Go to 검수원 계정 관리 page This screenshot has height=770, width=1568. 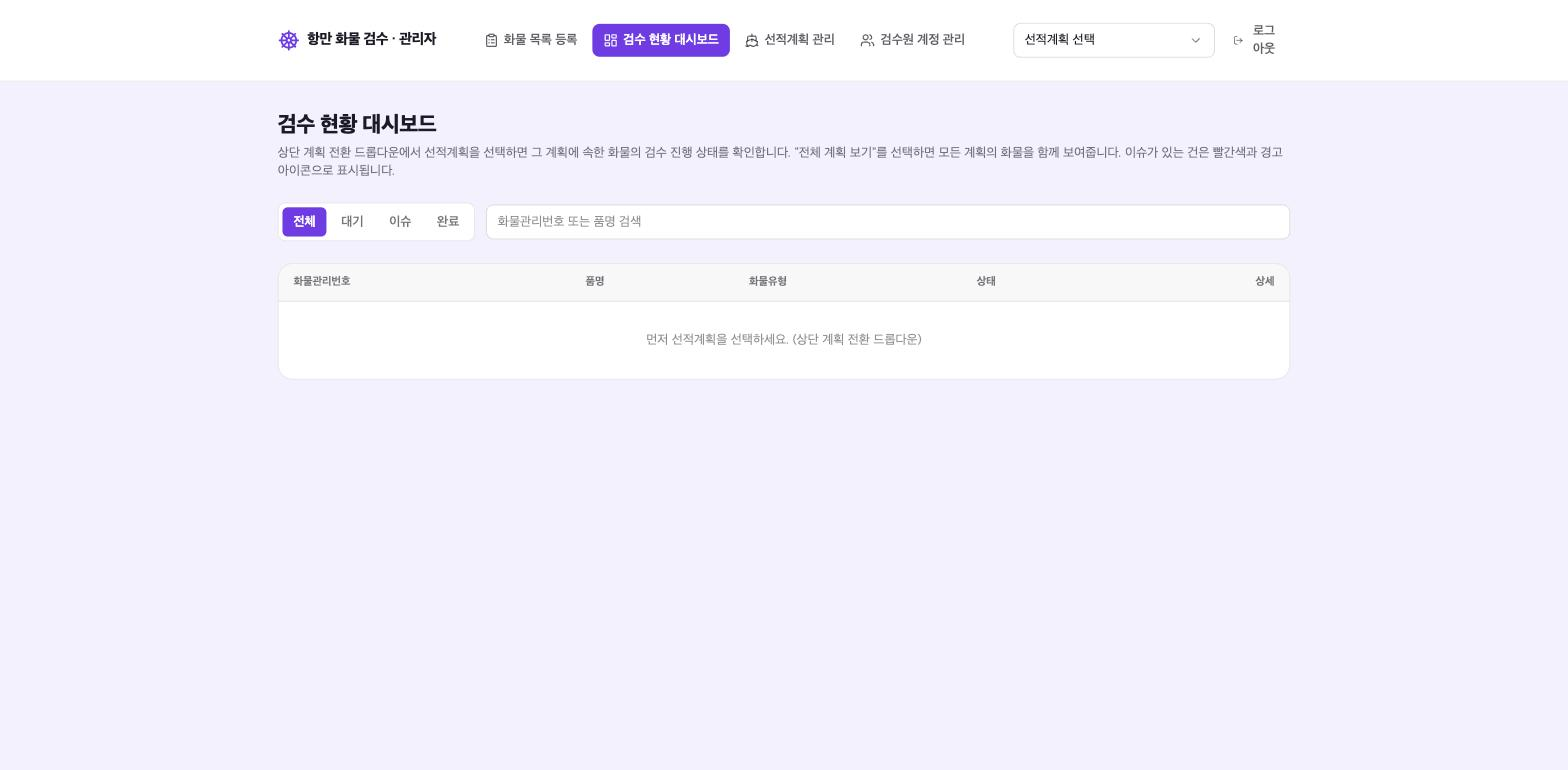912,40
